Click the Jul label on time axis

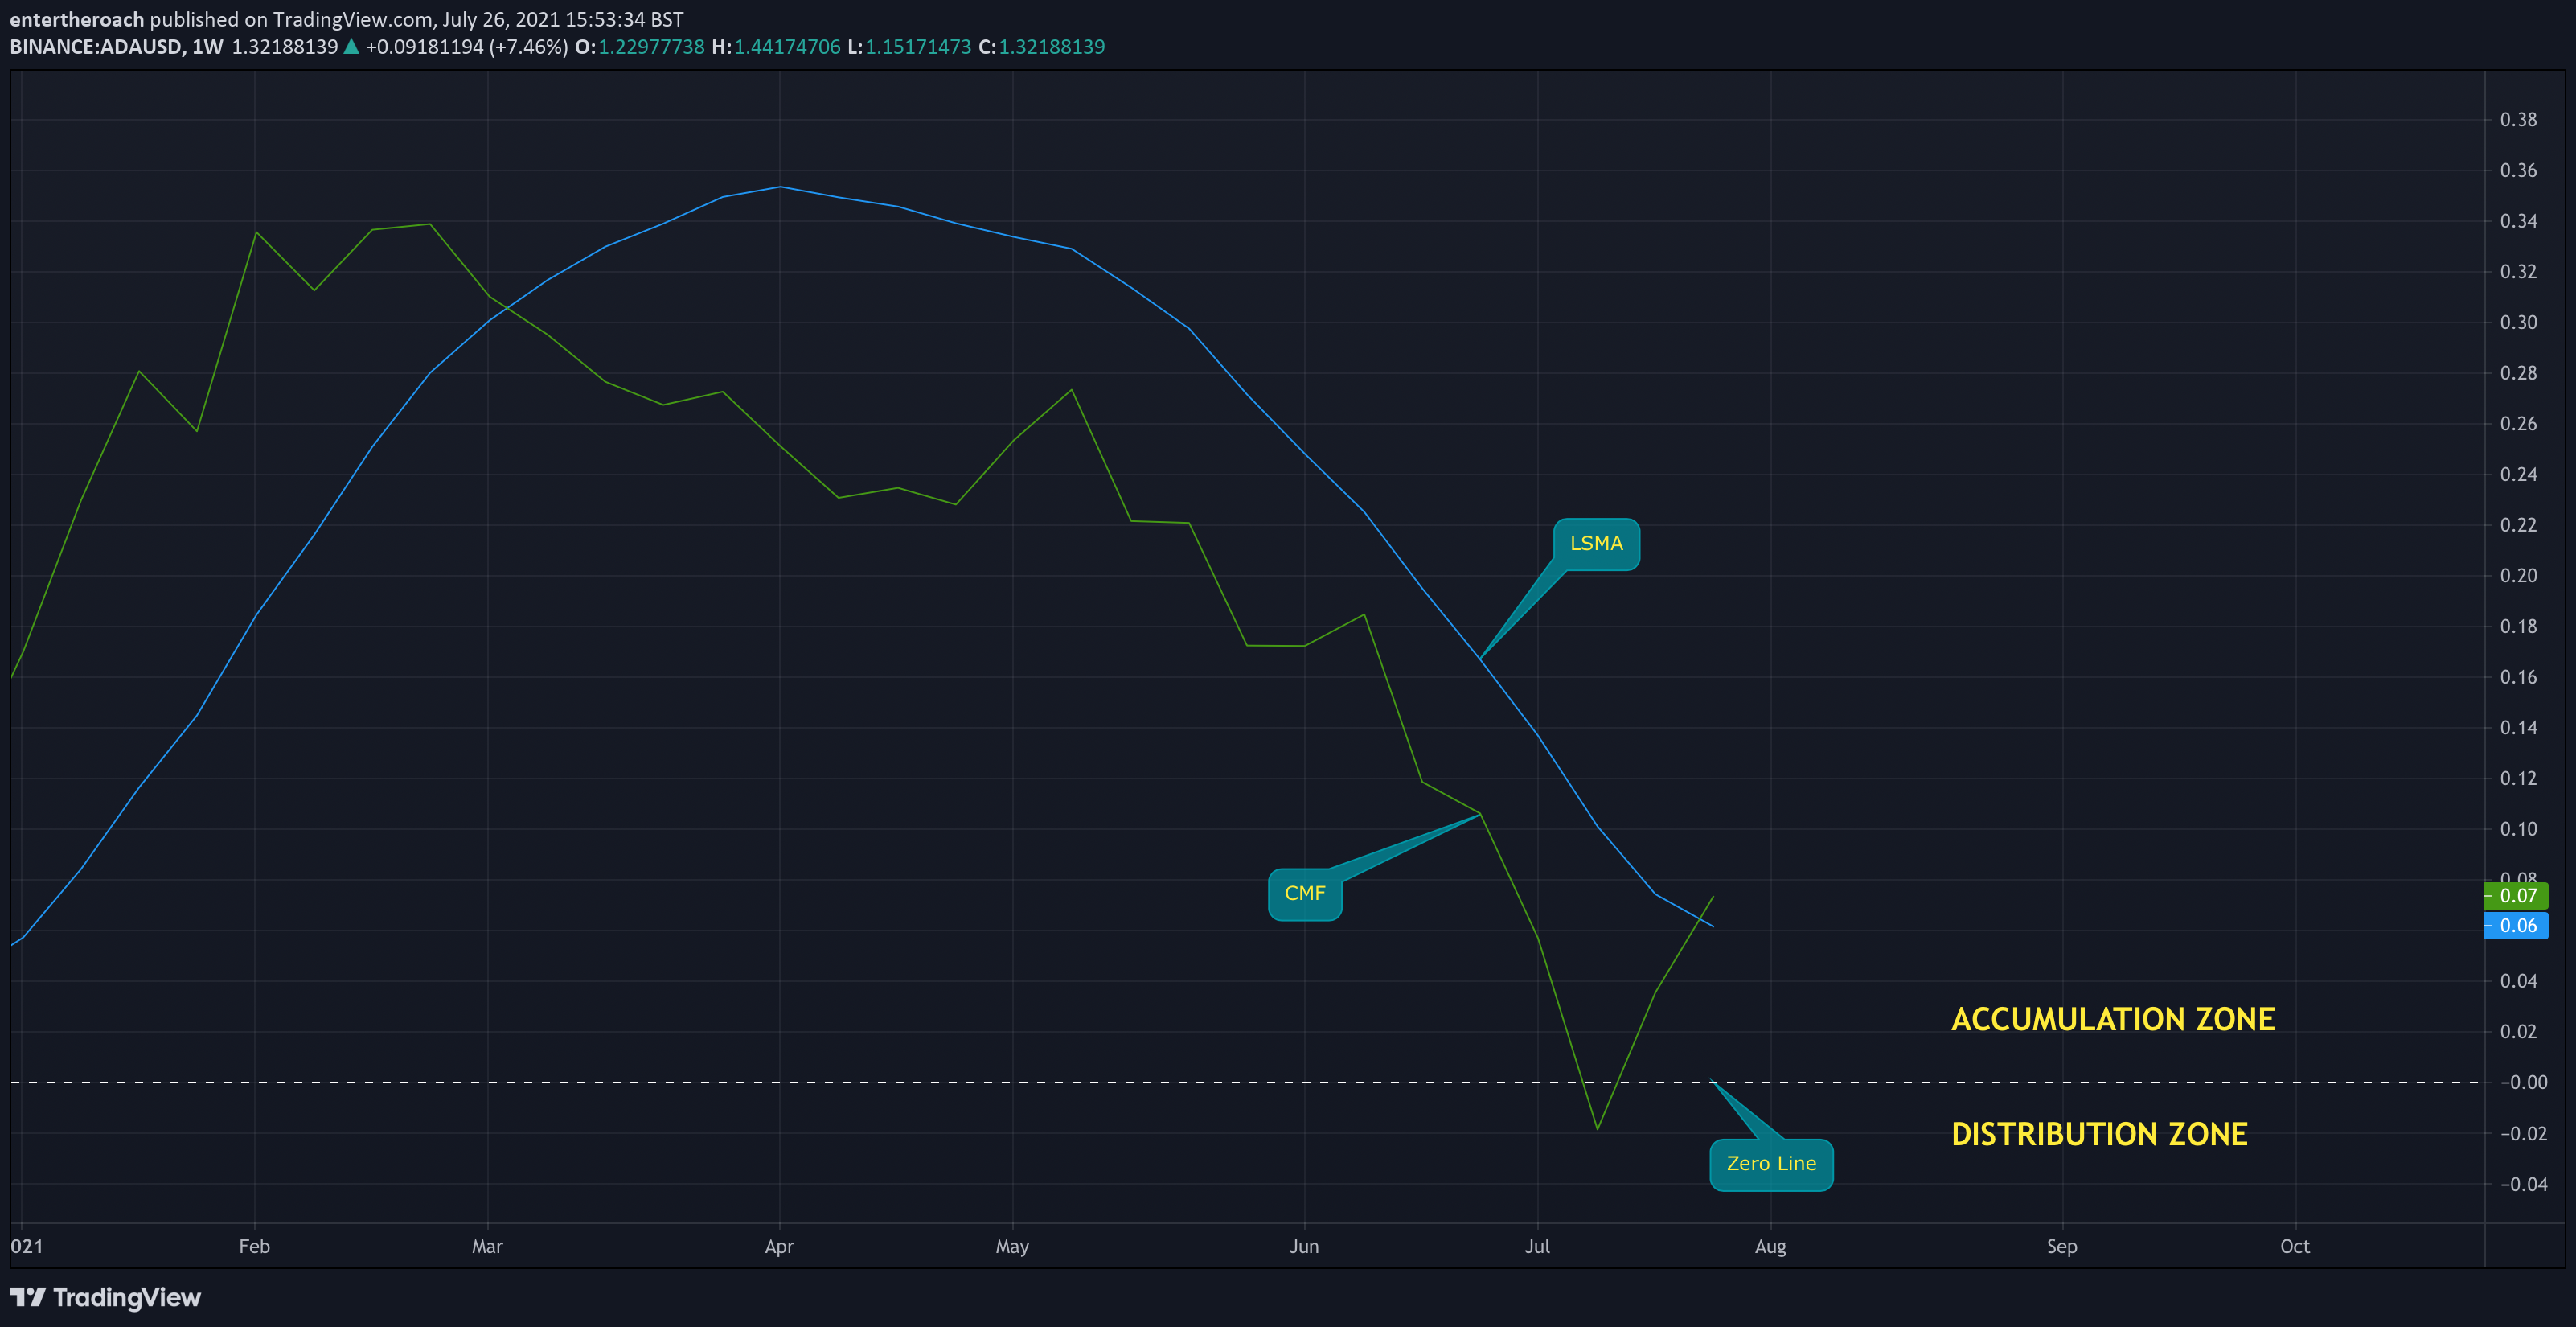[x=1537, y=1246]
